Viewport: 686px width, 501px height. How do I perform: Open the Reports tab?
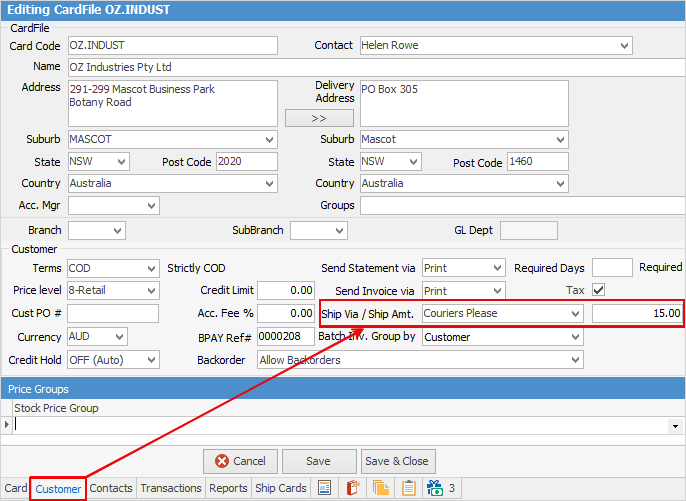point(228,488)
